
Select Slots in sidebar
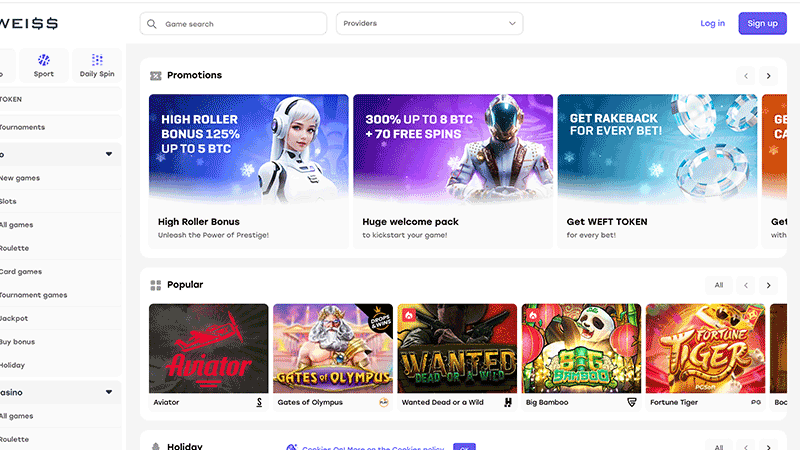coord(61,202)
